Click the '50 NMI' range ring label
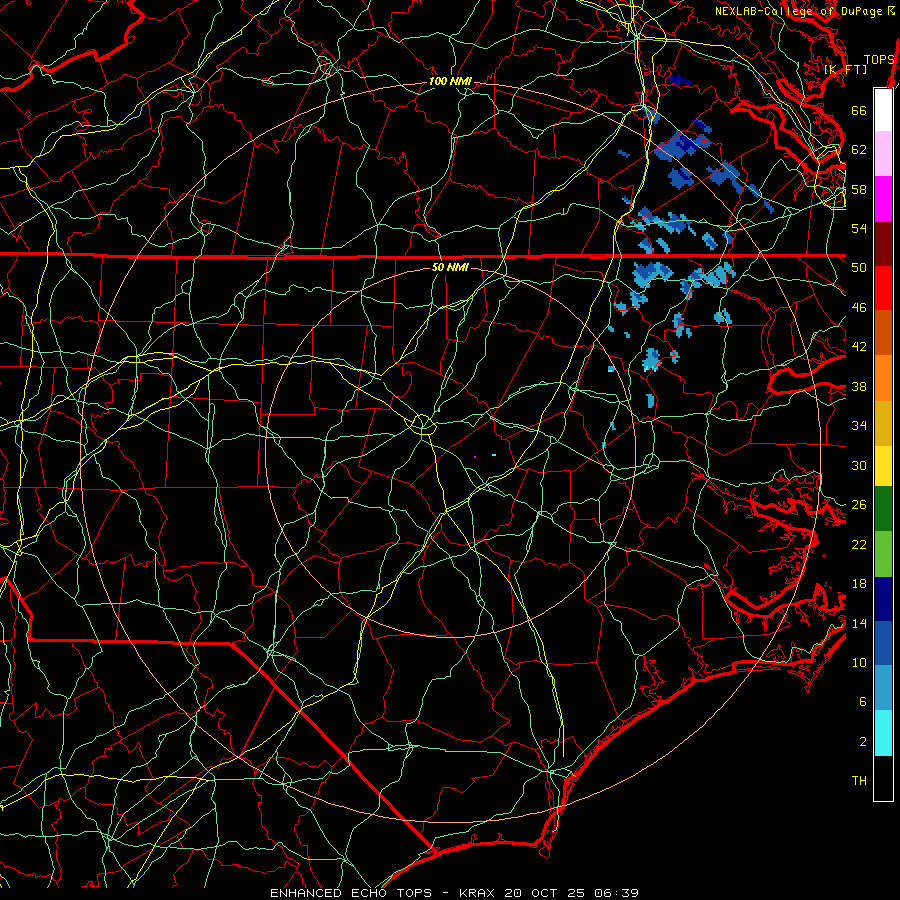Screen dimensions: 900x900 [450, 267]
